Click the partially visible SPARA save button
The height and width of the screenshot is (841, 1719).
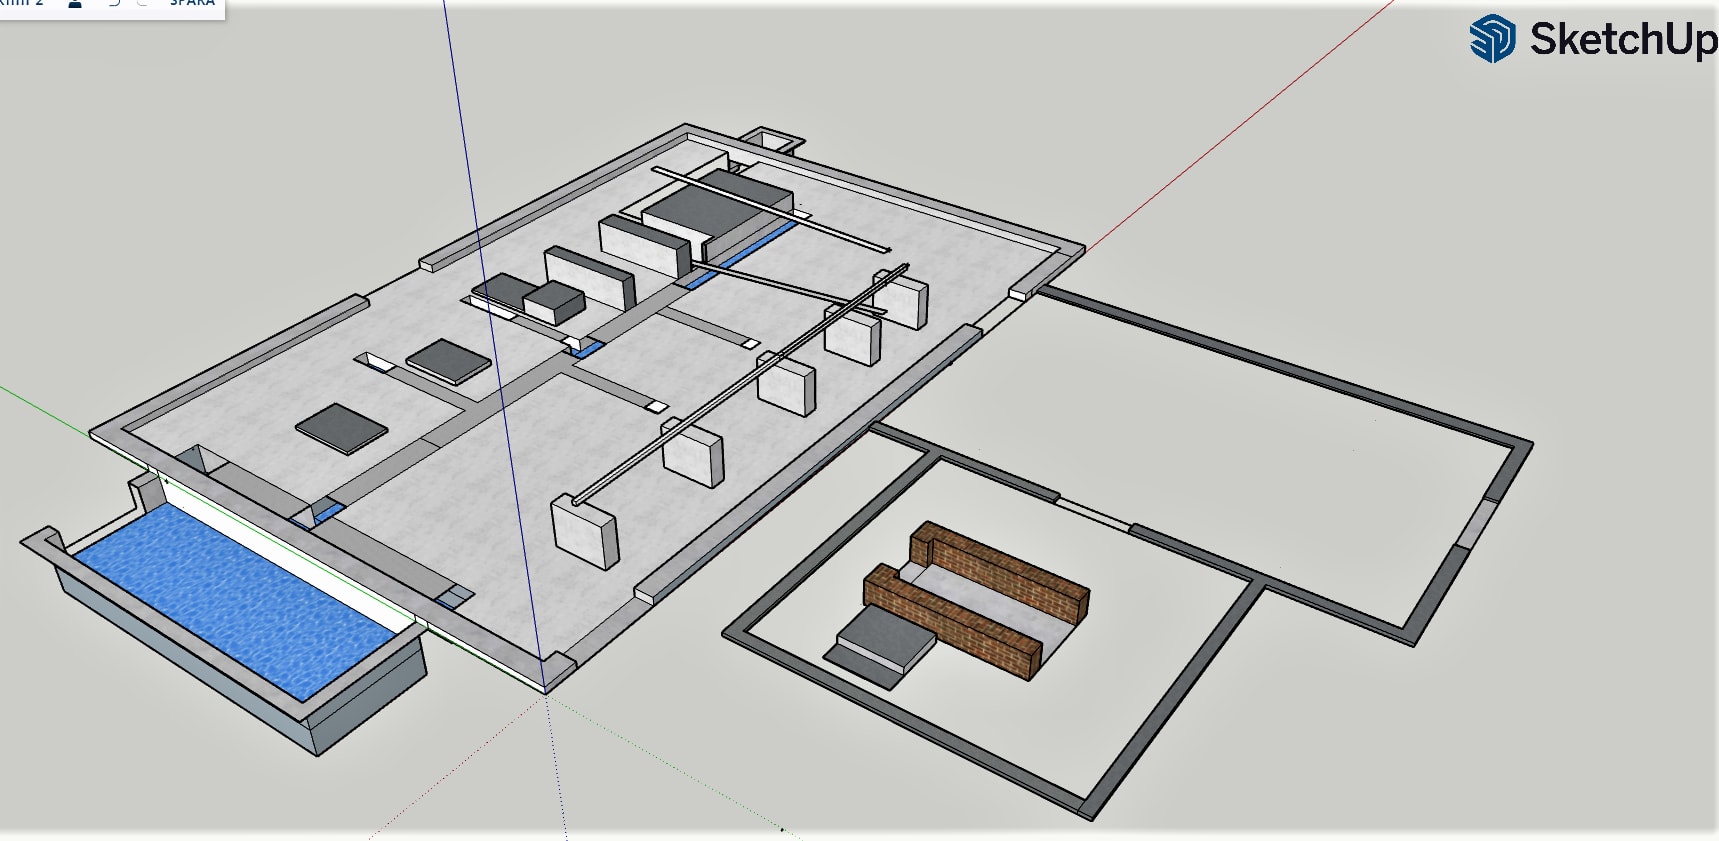click(192, 3)
